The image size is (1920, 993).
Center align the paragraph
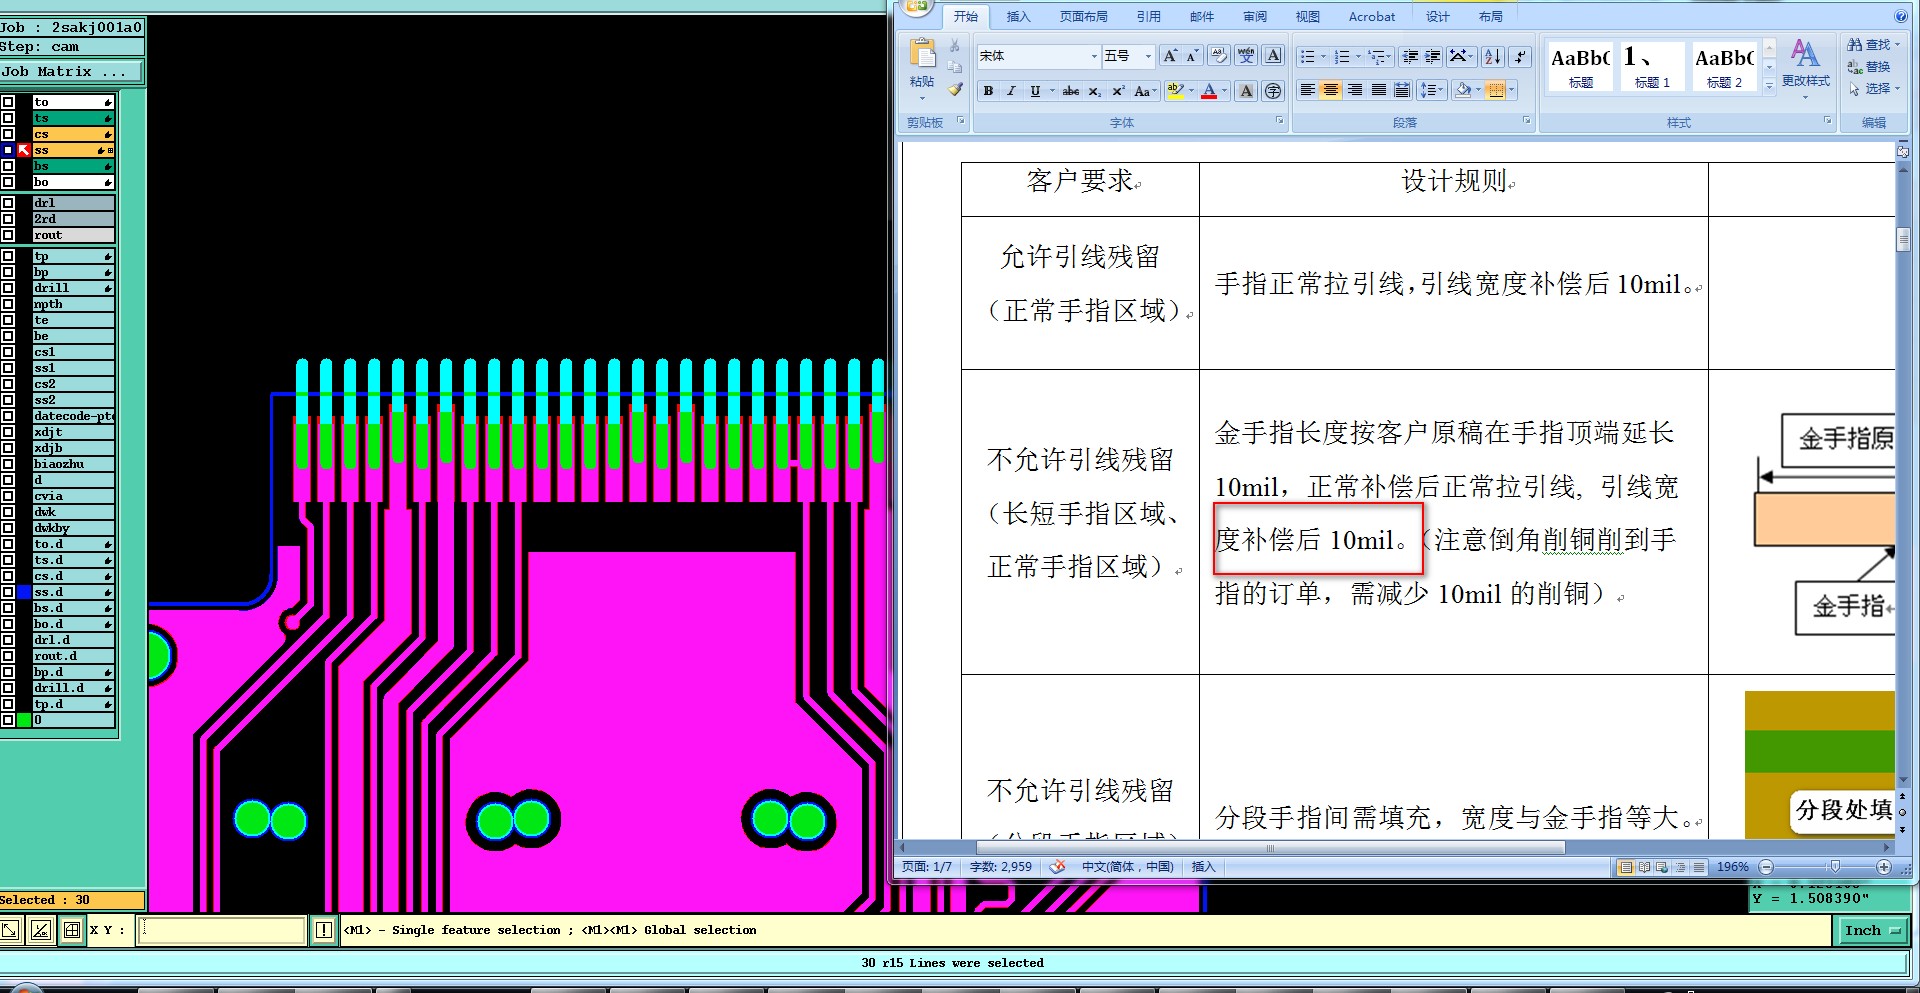[x=1331, y=91]
